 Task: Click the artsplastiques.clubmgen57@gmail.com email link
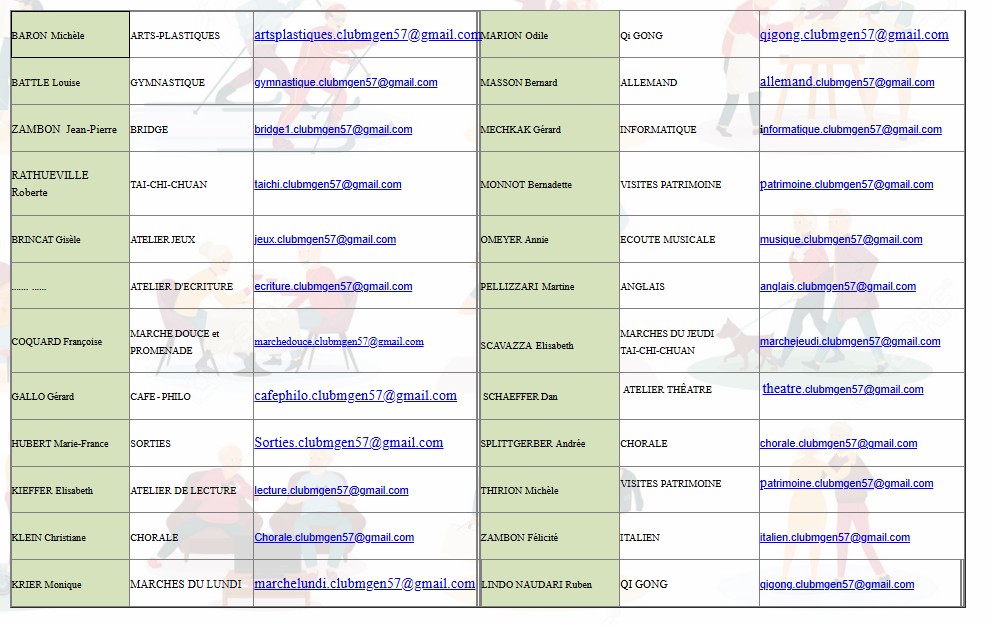point(366,35)
